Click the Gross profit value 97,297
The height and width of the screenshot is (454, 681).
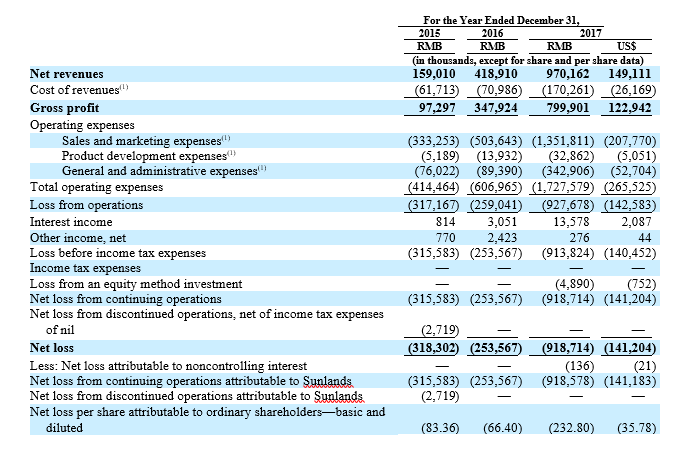click(x=437, y=108)
